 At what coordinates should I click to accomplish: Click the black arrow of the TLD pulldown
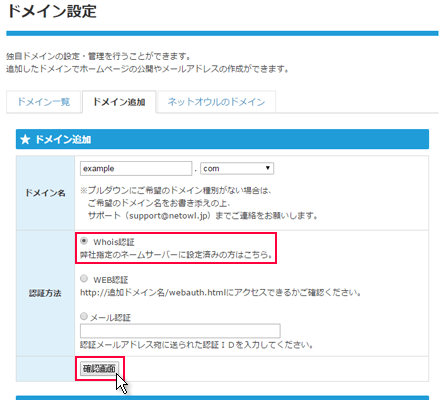coord(267,168)
